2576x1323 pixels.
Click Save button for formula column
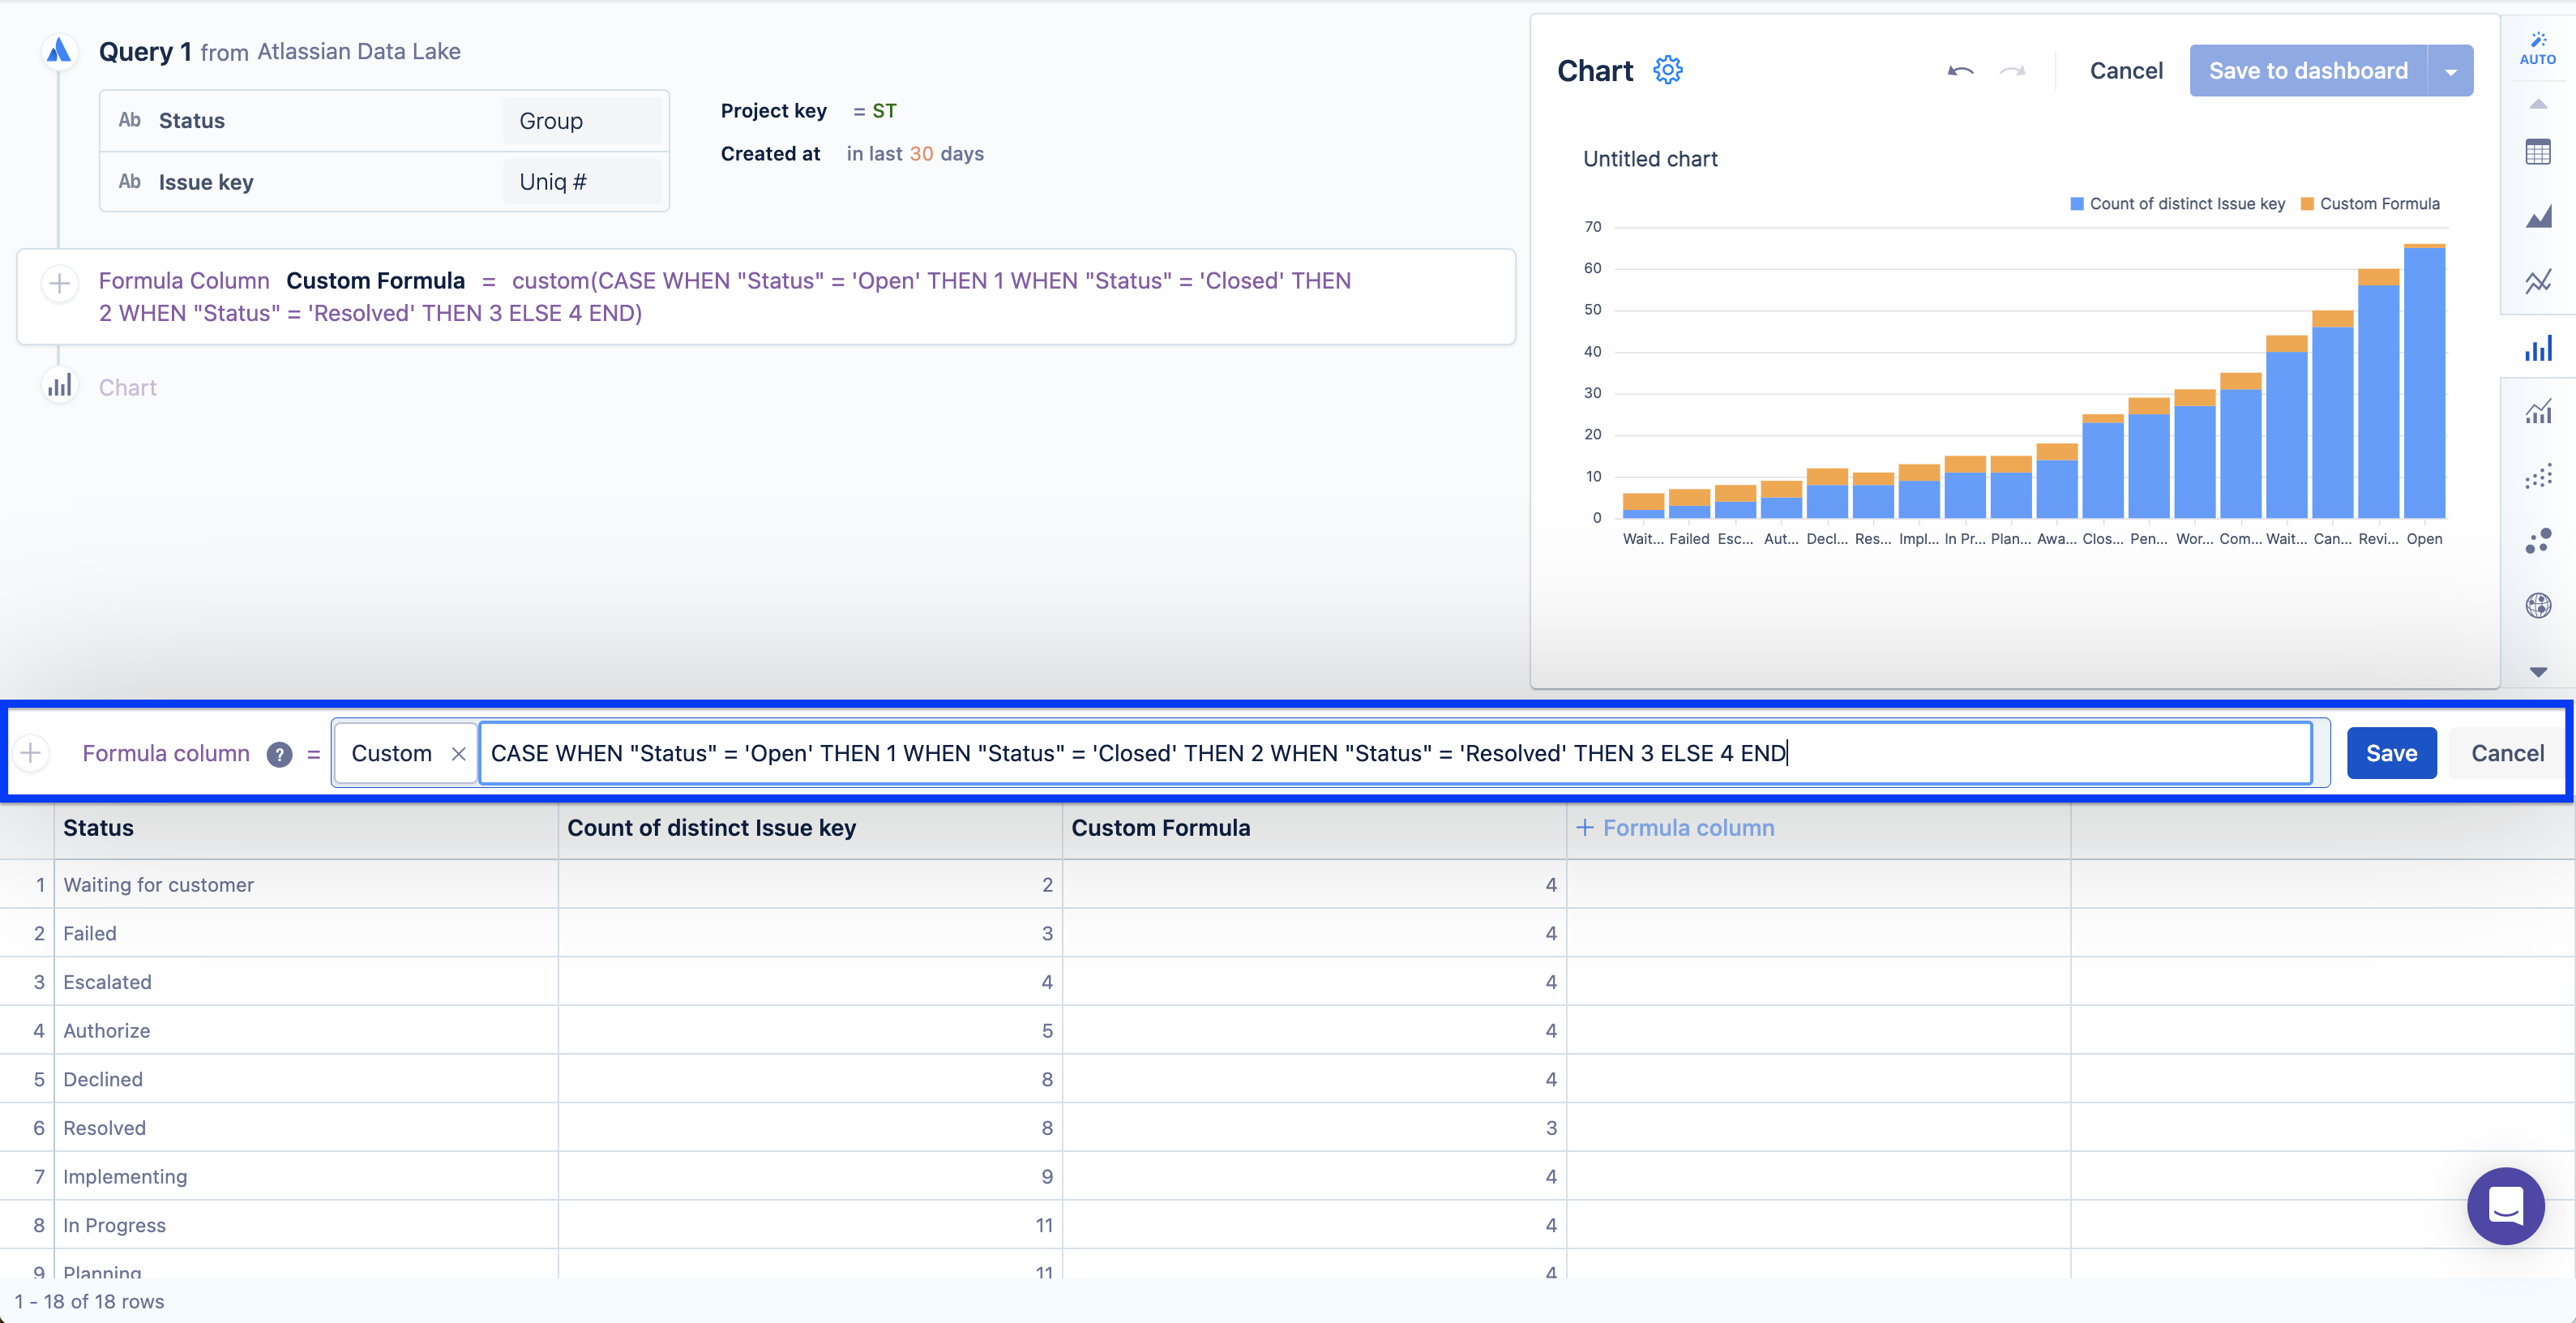click(2390, 753)
